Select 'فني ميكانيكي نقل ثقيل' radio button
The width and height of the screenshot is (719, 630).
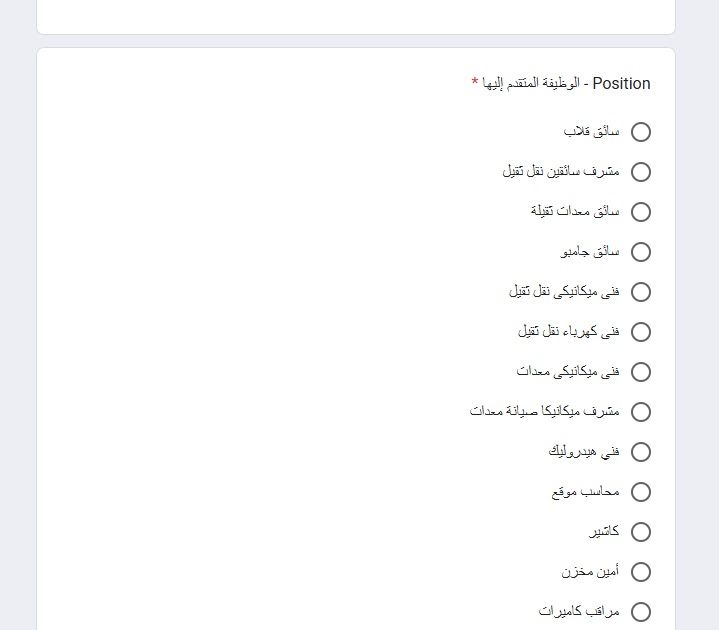[x=641, y=292]
